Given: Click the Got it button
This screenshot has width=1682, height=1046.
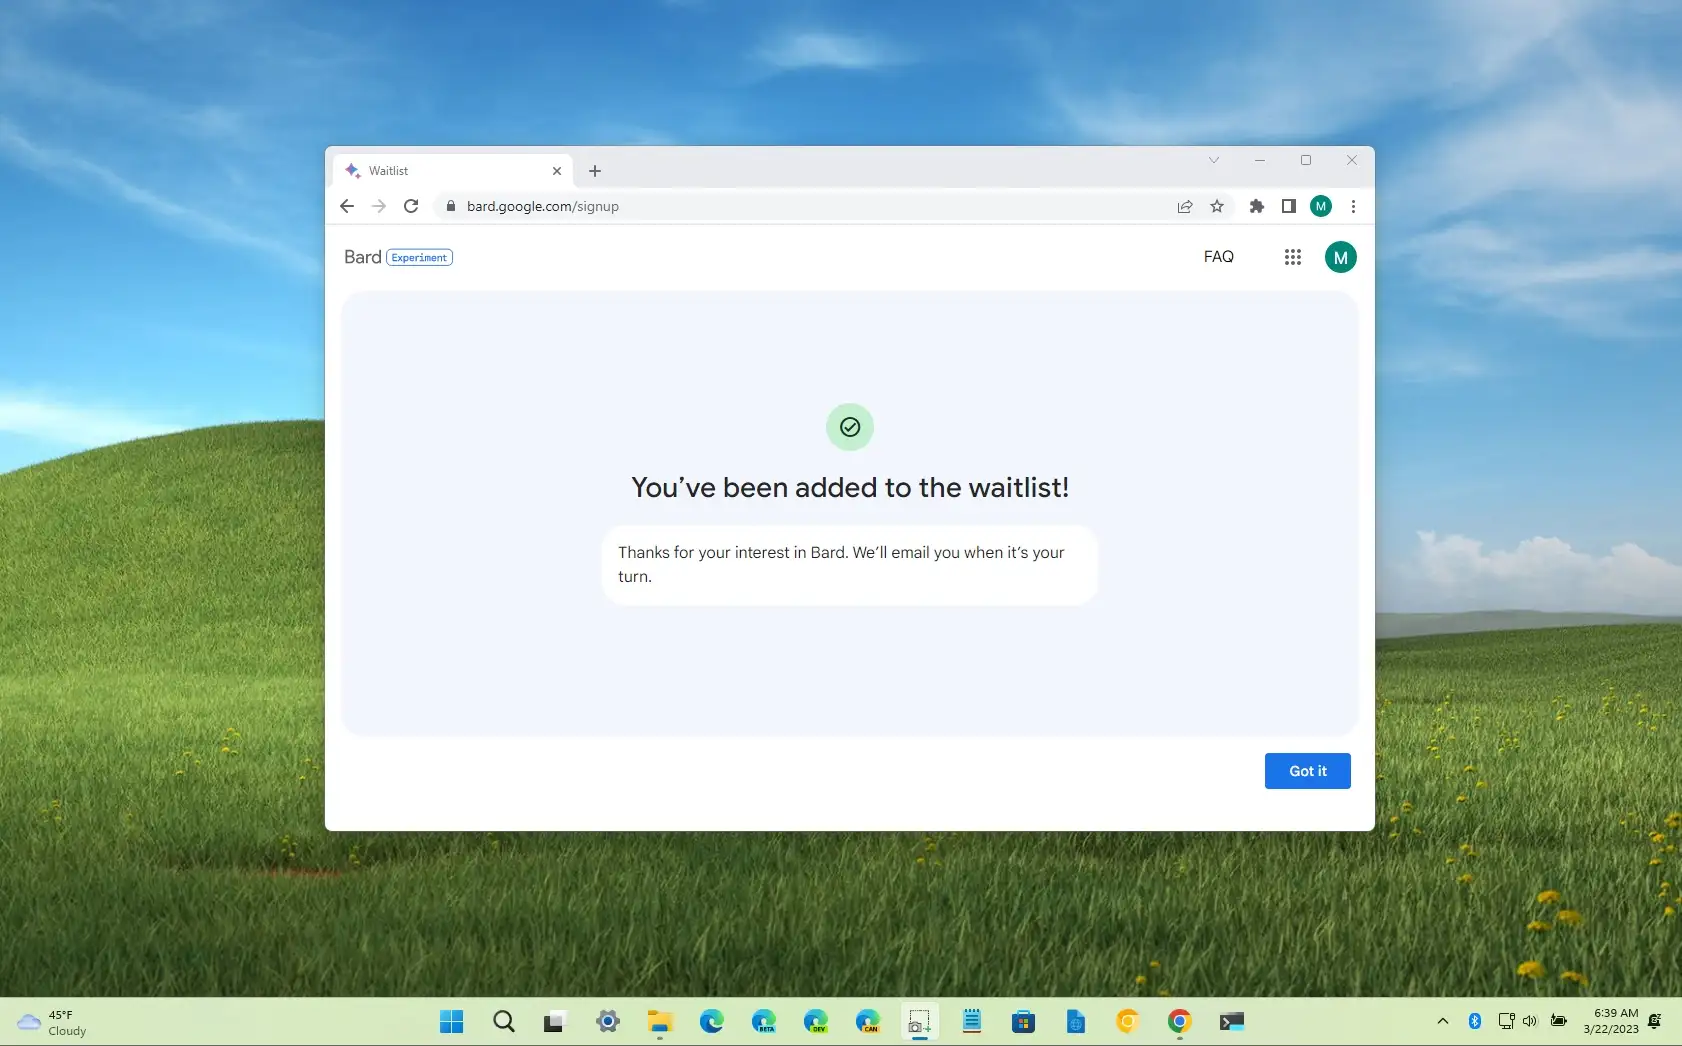Looking at the screenshot, I should point(1307,771).
